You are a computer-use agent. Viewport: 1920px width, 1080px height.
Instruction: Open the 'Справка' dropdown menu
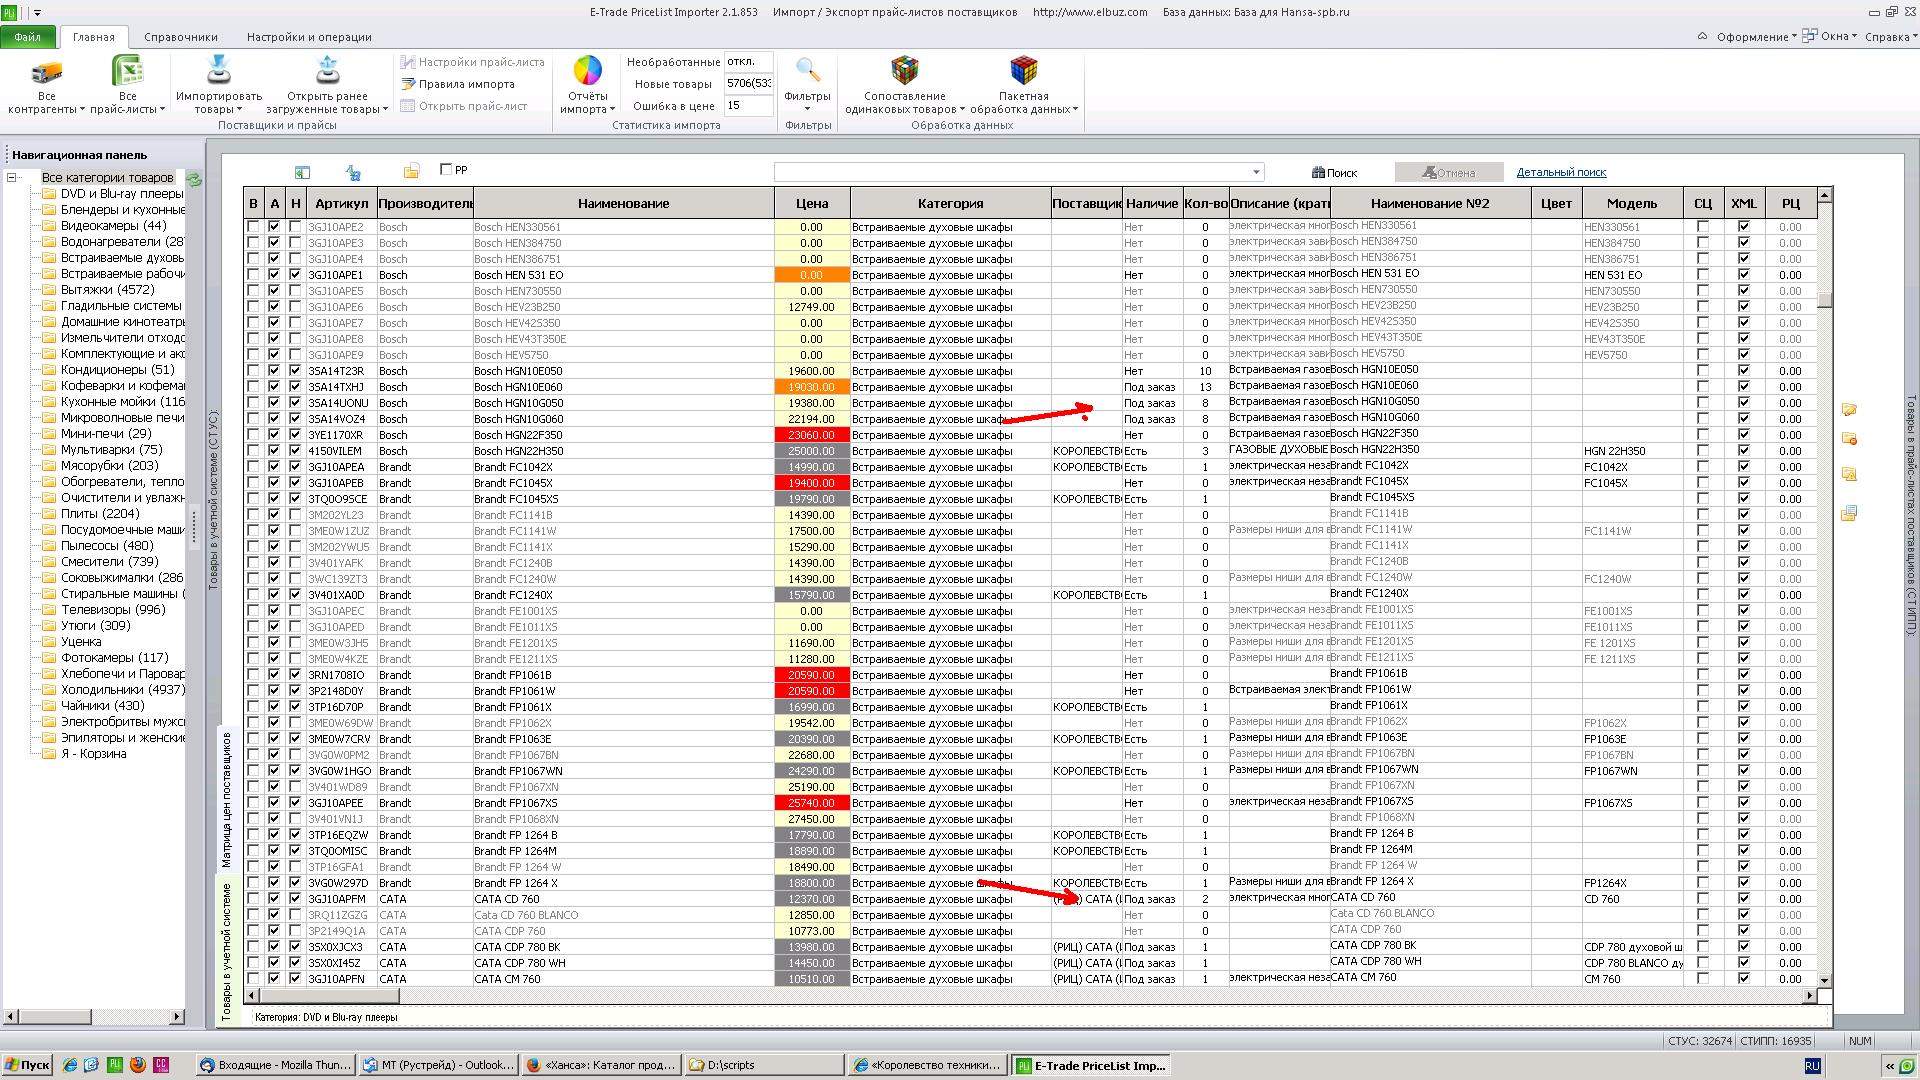(1891, 37)
